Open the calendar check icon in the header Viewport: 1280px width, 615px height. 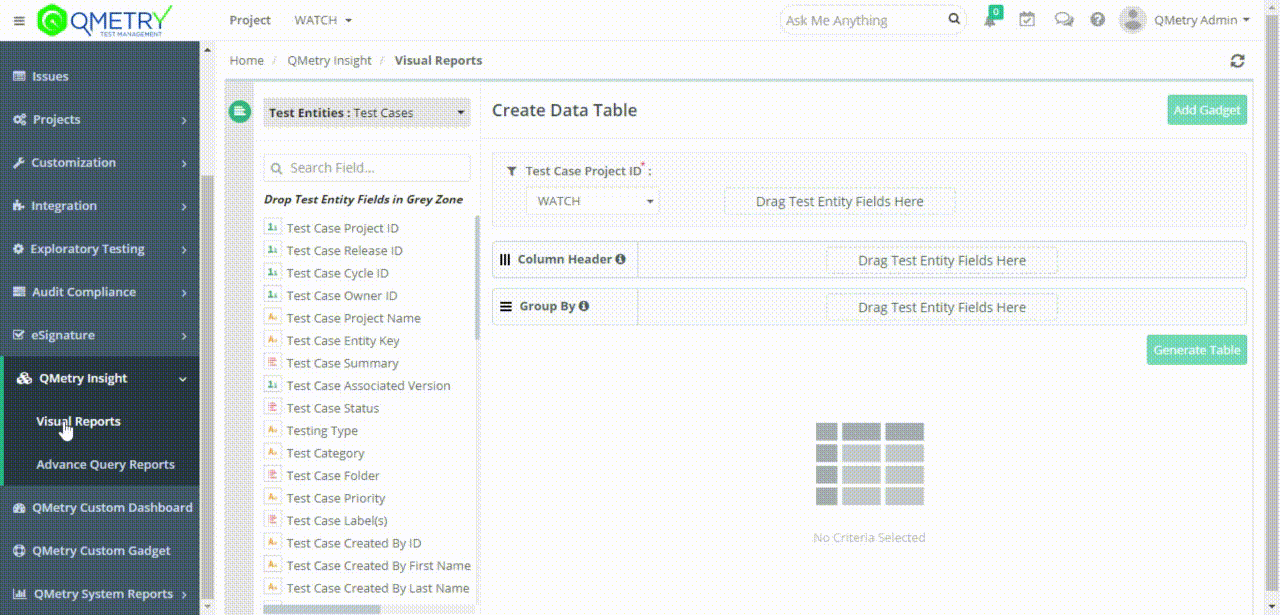point(1027,20)
